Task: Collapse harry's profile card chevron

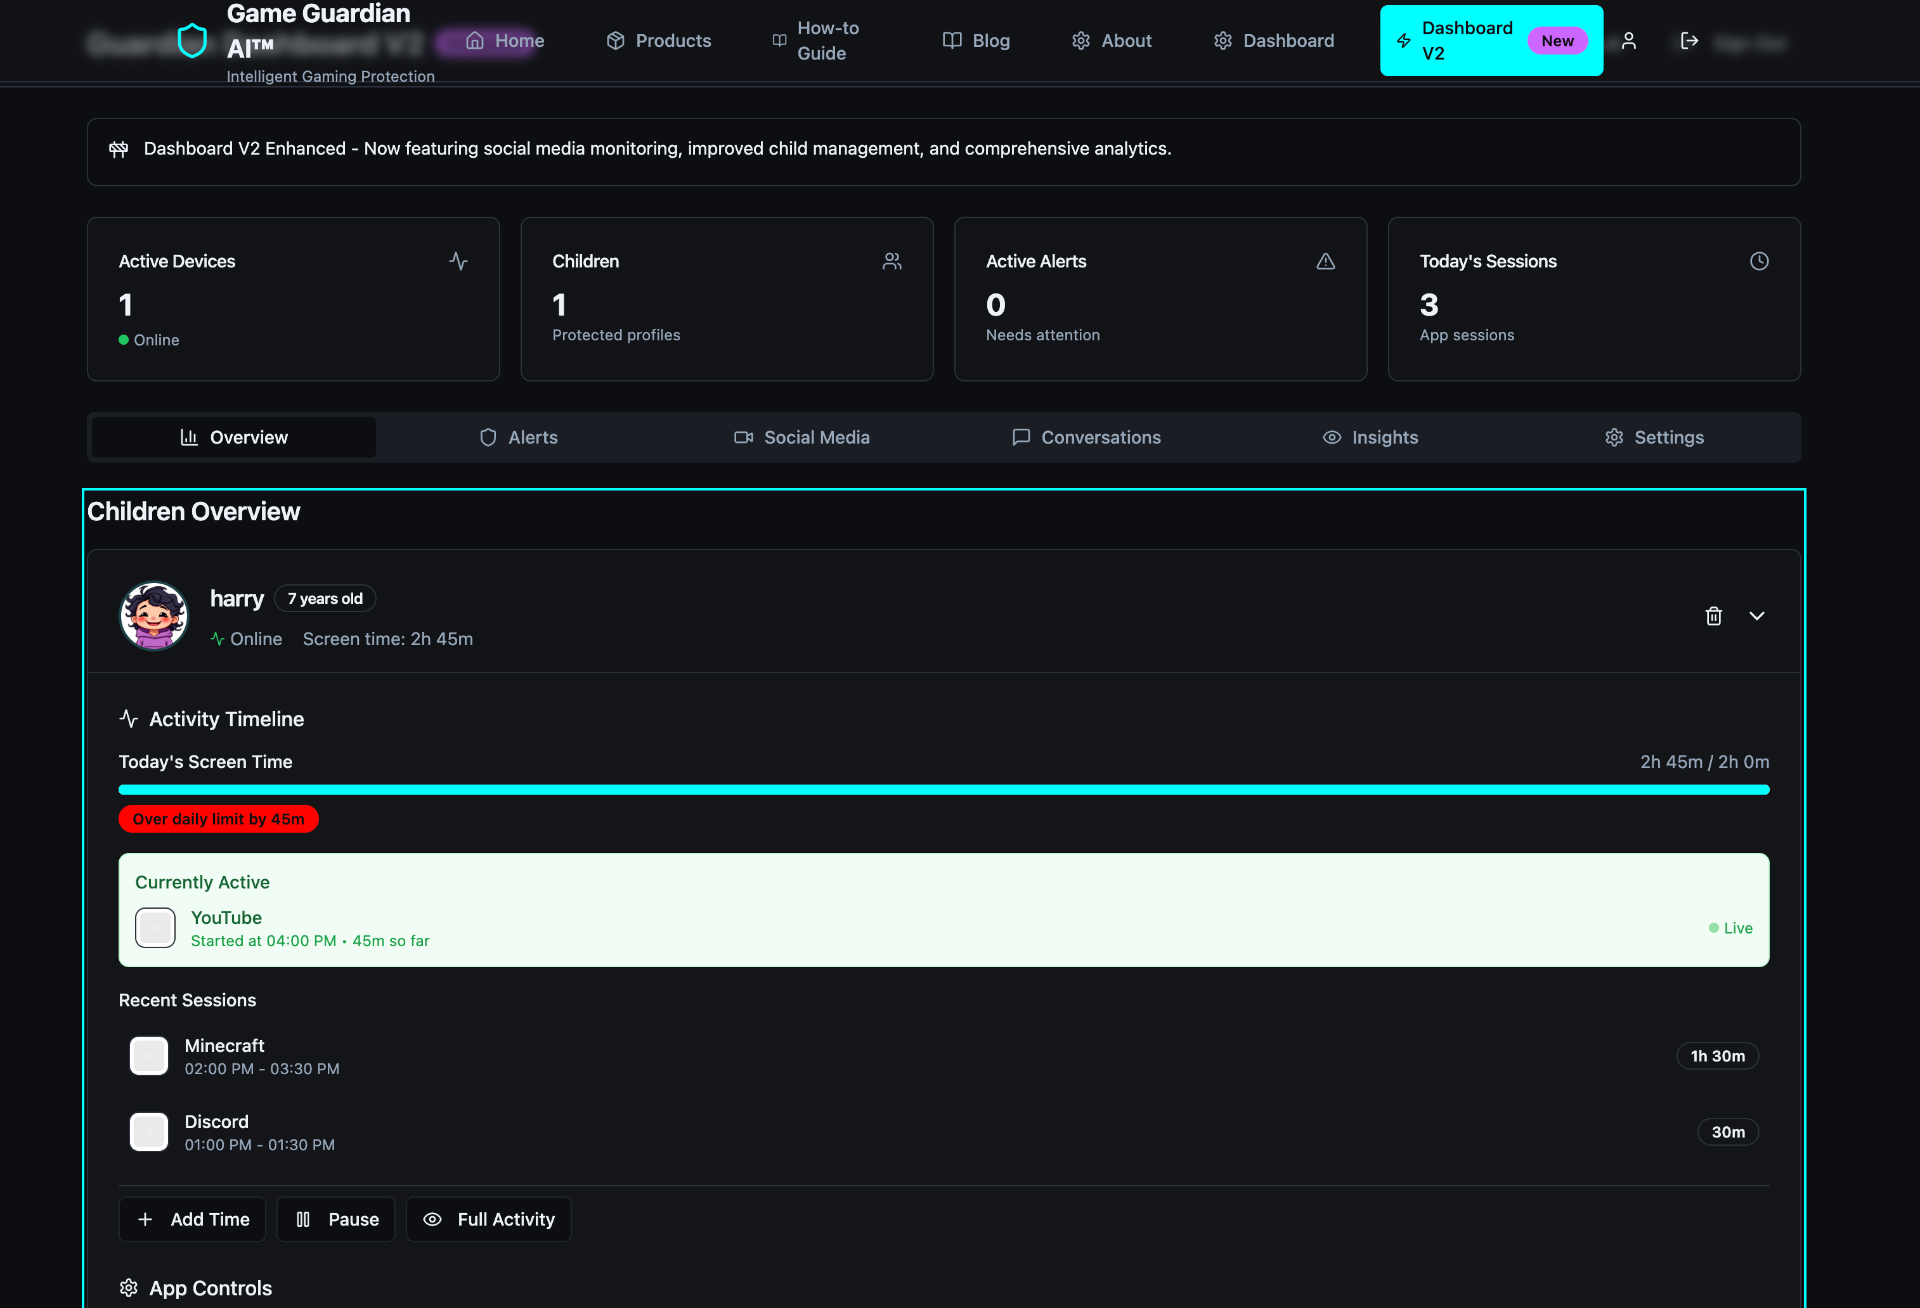Action: (x=1757, y=616)
